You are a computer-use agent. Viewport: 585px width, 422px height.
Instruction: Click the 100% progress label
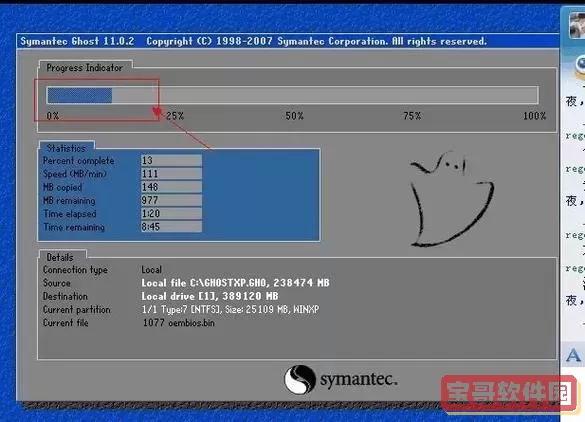534,116
